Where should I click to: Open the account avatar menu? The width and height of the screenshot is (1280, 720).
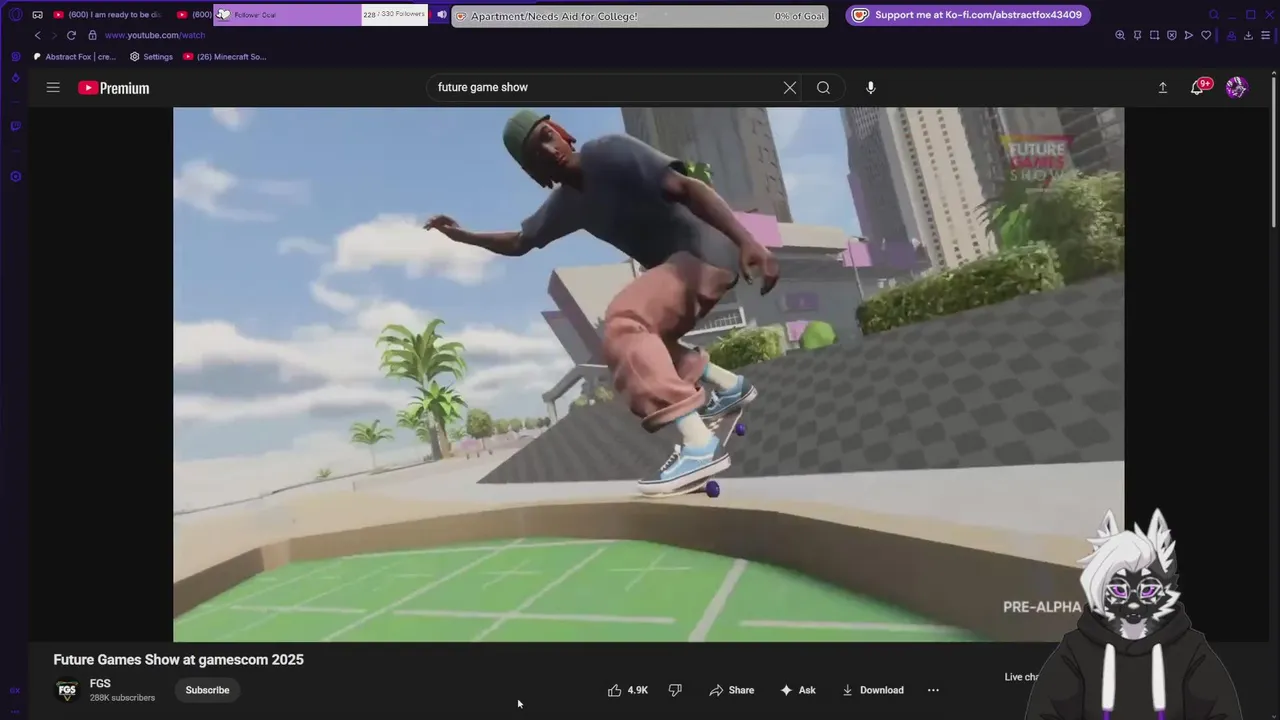point(1237,88)
